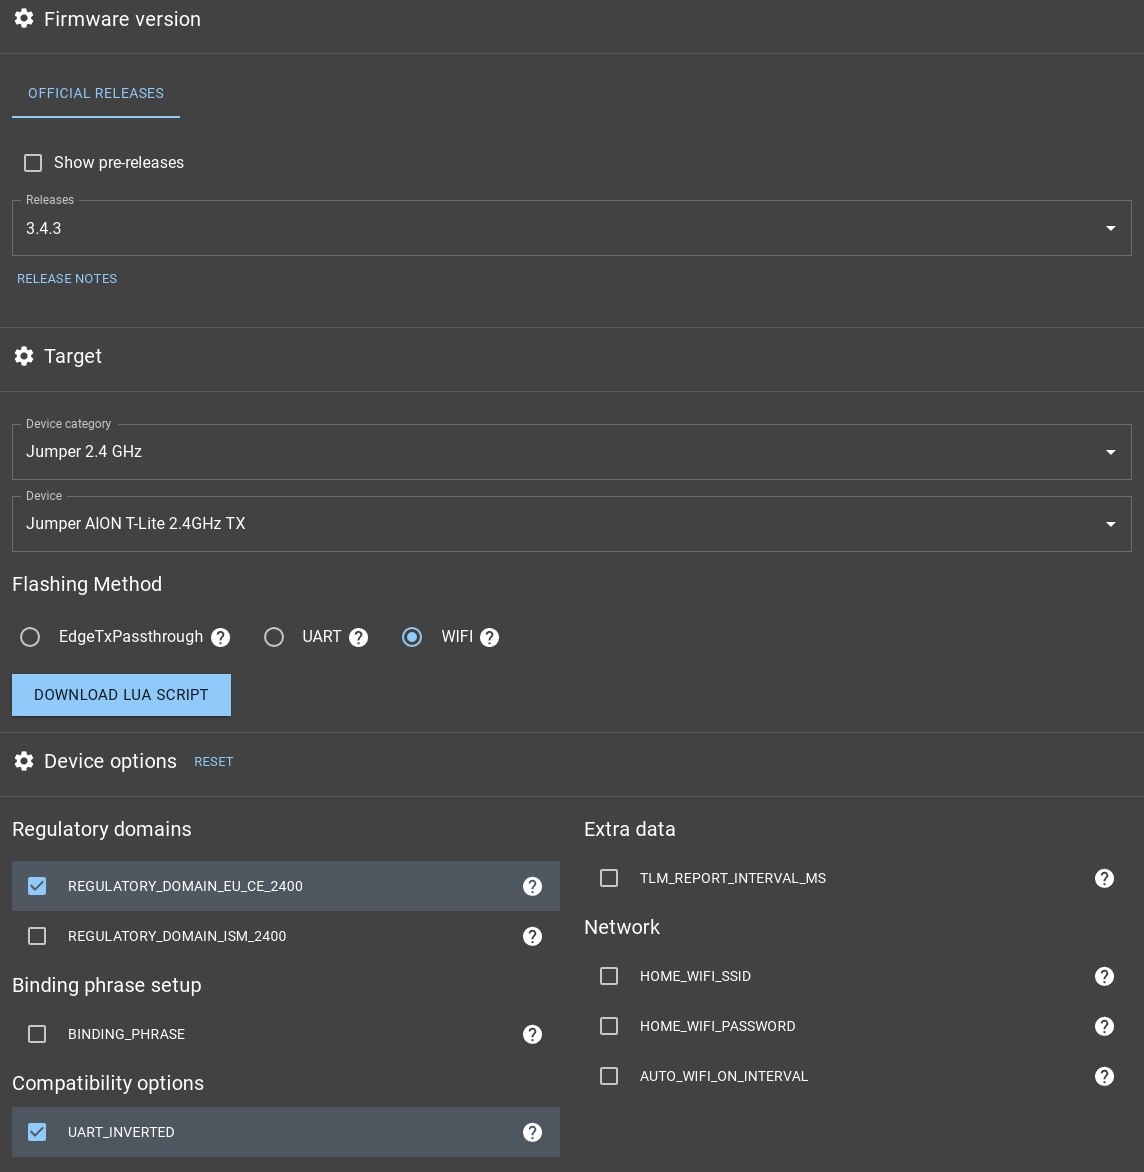
Task: Click help icon next to EdgeTxPassthrough
Action: (221, 638)
